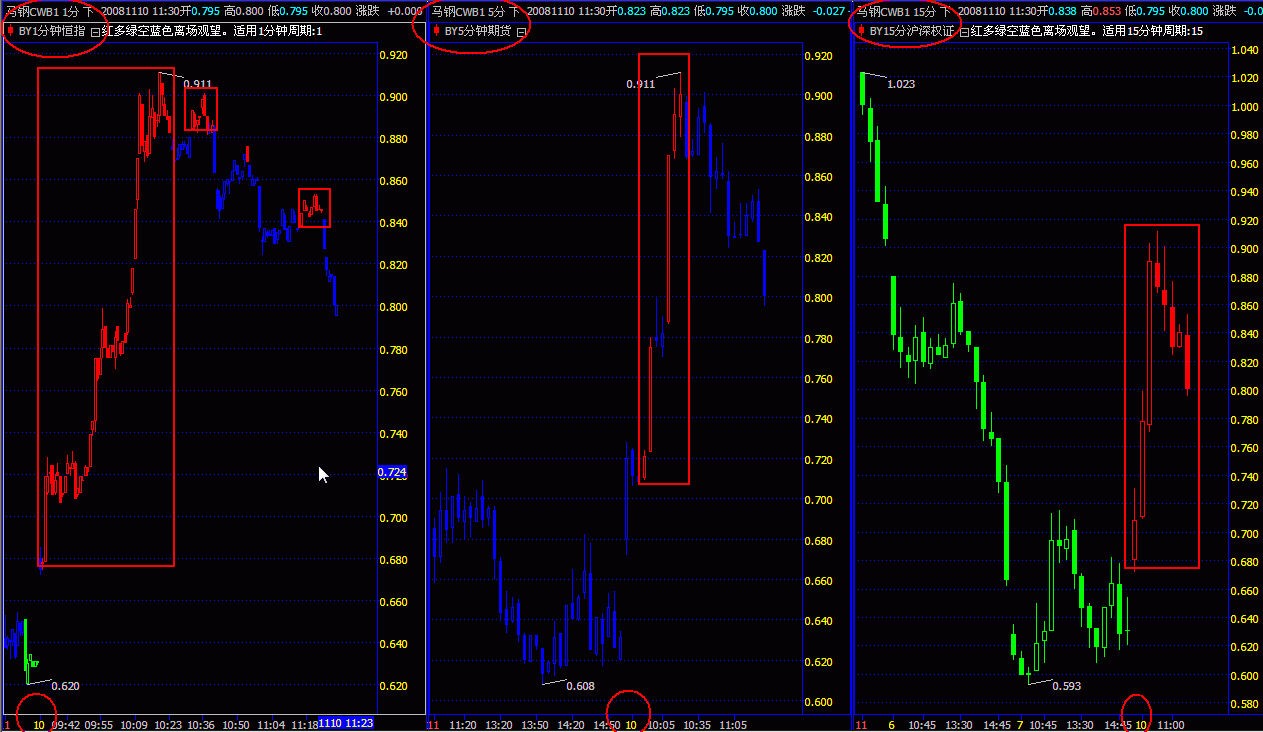Click the 0.608 low price label
Screen dimensions: 1263x732
coord(580,686)
